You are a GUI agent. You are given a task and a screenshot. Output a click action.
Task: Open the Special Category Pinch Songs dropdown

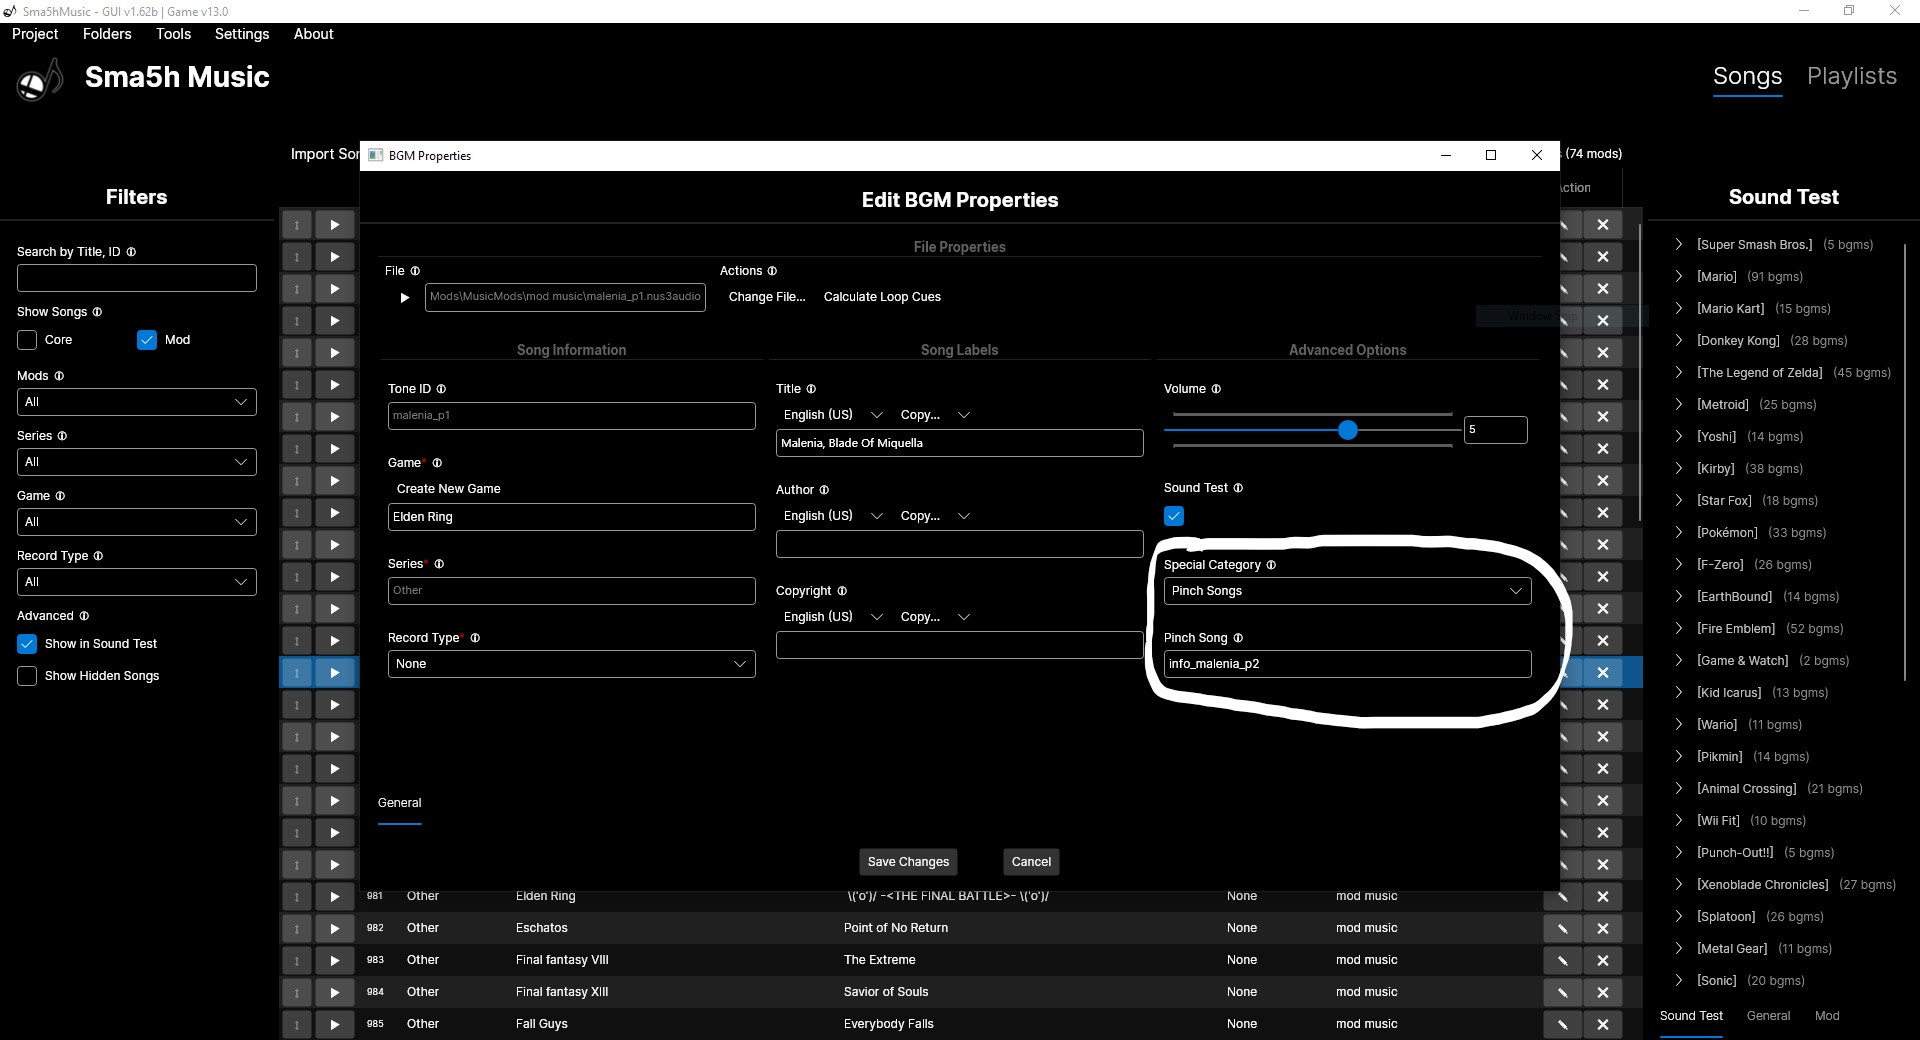pos(1346,591)
